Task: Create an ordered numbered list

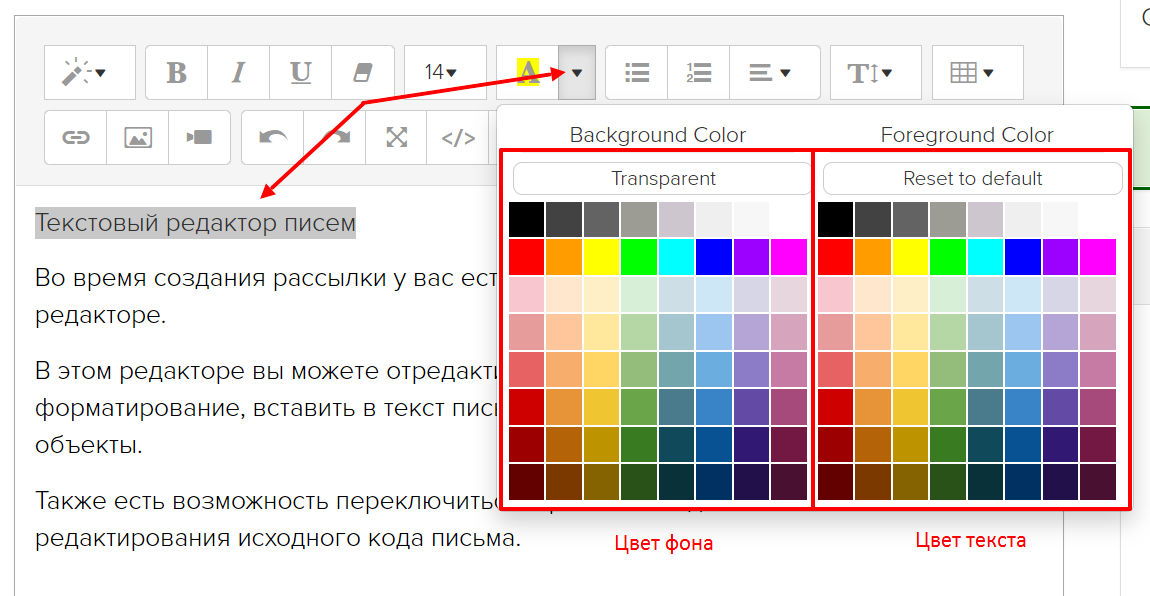Action: (699, 73)
